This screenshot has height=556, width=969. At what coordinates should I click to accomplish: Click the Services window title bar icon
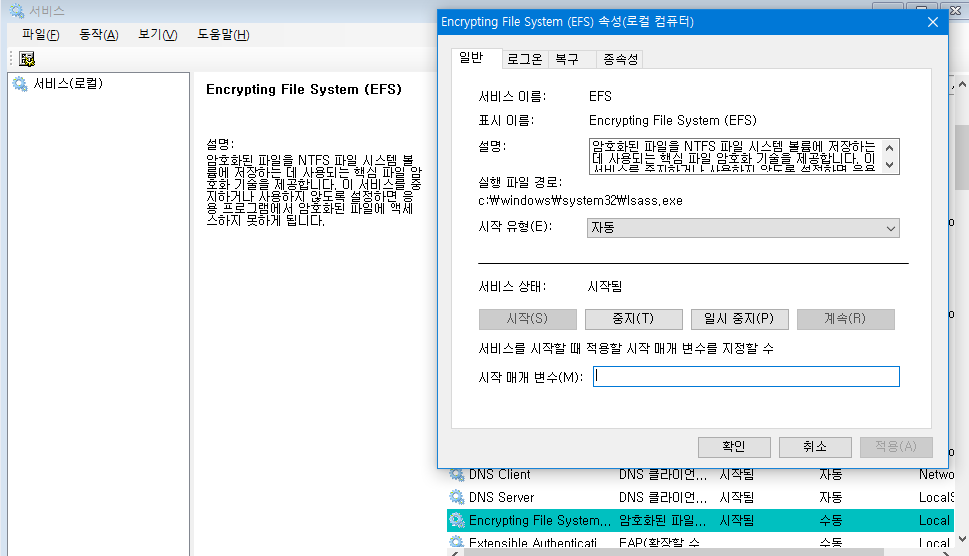17,11
